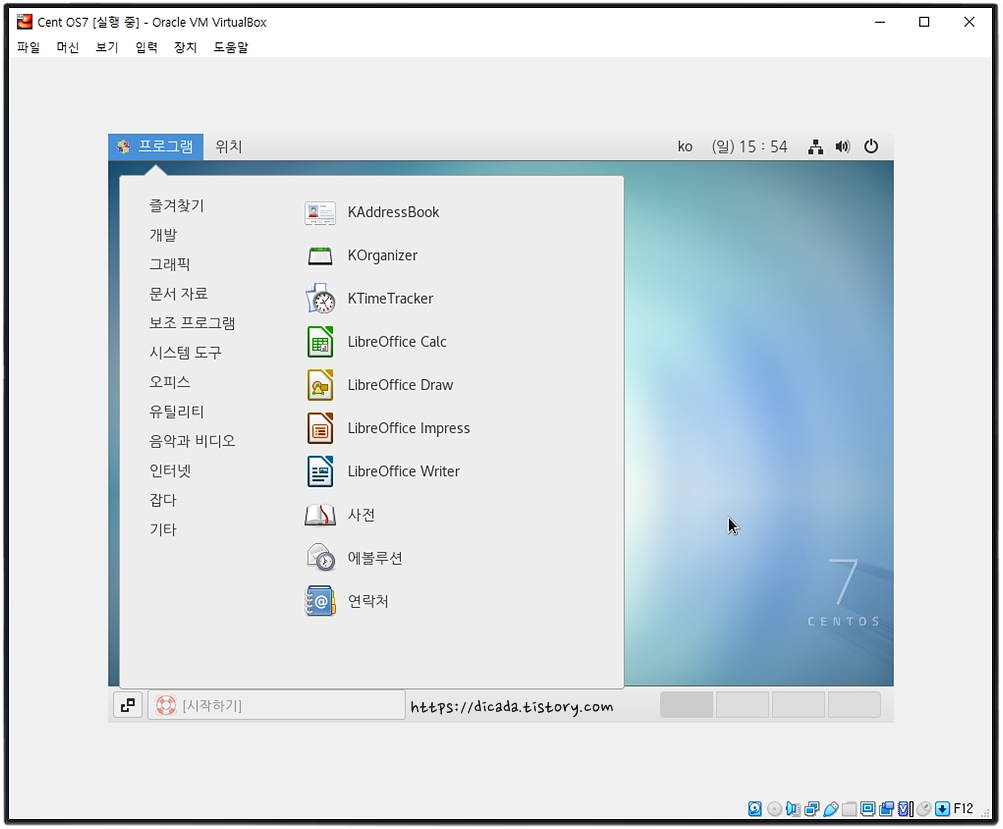Switch to the third workspace in pager
The width and height of the screenshot is (1003, 829).
[x=798, y=705]
